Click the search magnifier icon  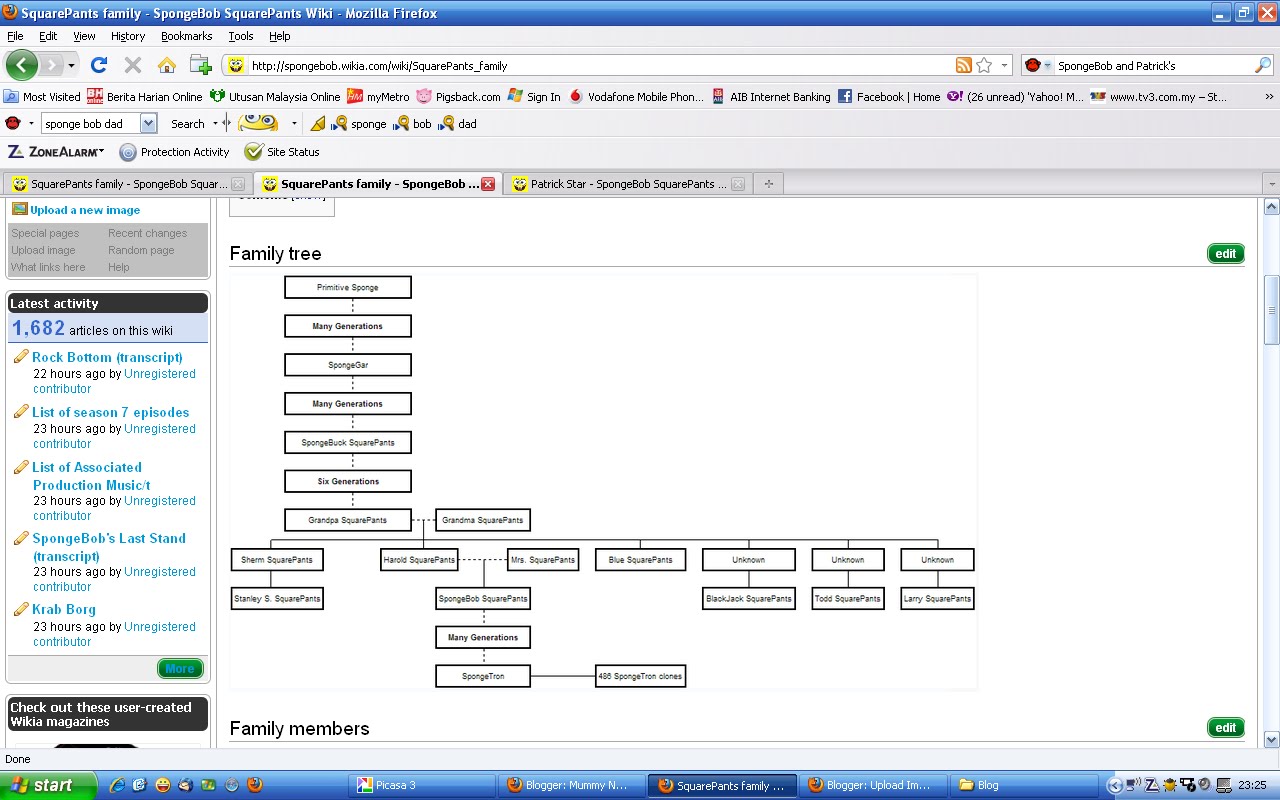(1263, 65)
